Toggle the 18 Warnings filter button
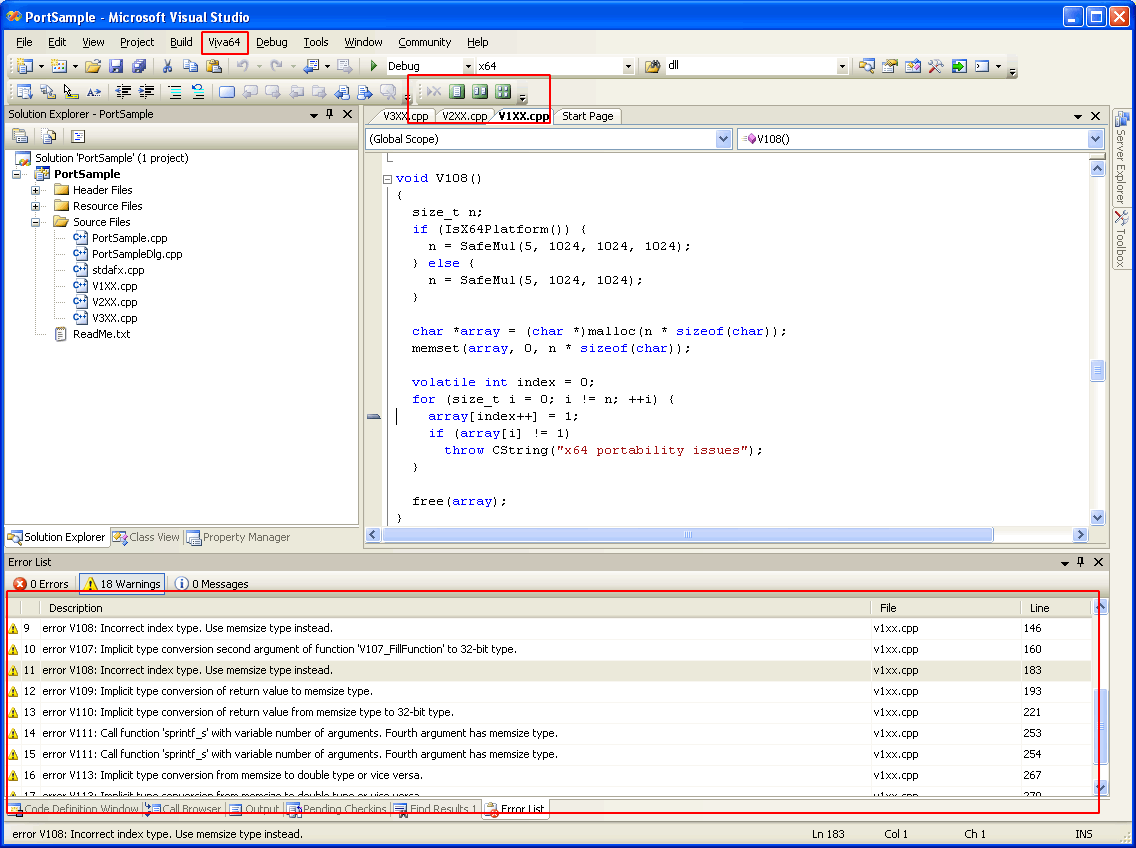Image resolution: width=1136 pixels, height=848 pixels. point(122,584)
